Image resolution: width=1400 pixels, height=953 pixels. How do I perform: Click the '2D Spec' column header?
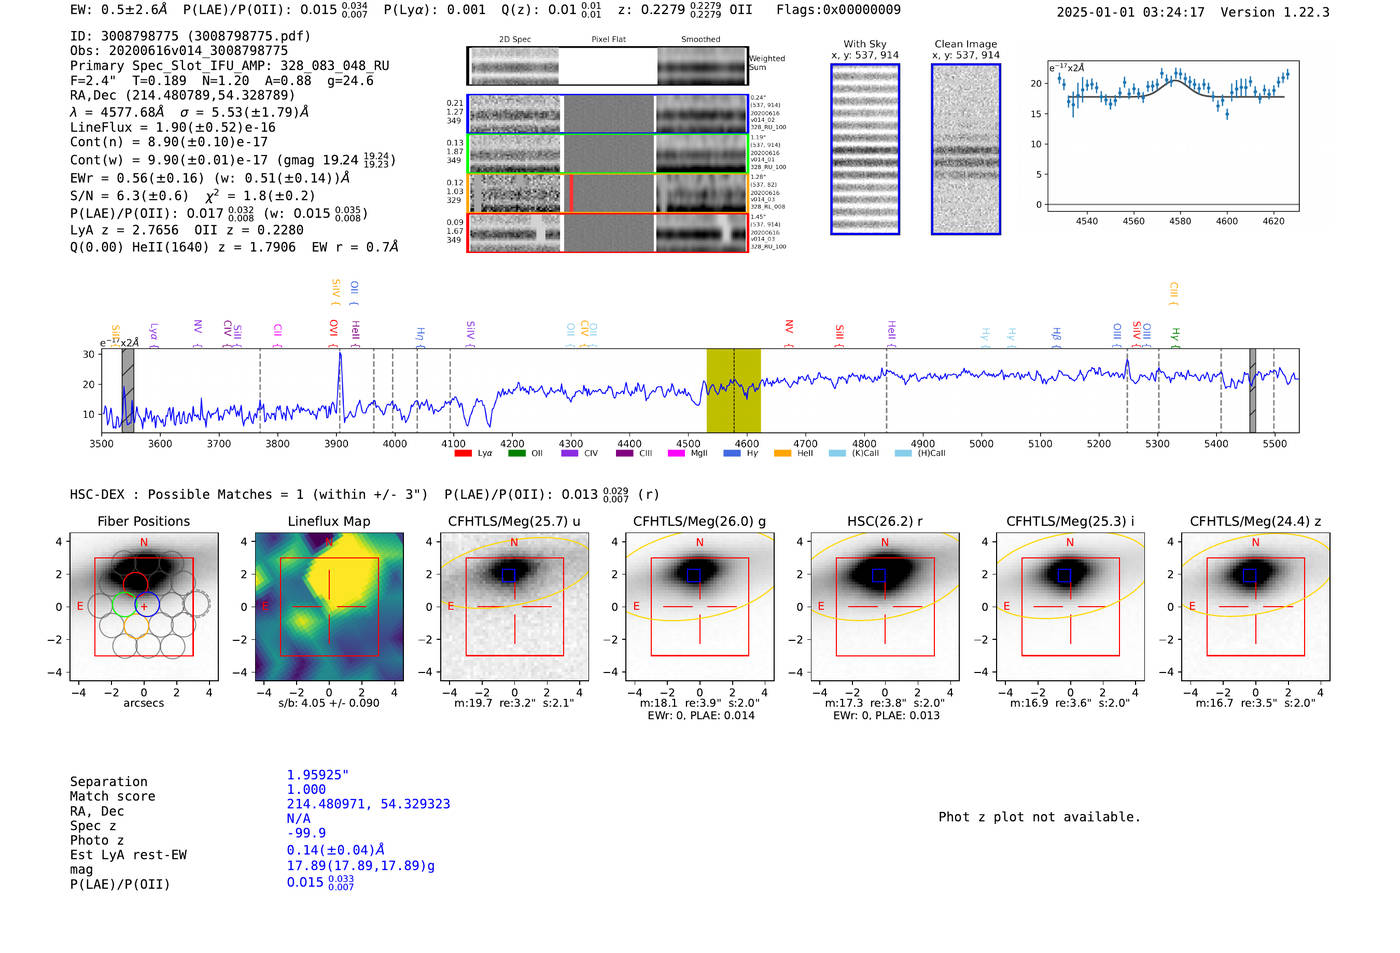tap(515, 40)
